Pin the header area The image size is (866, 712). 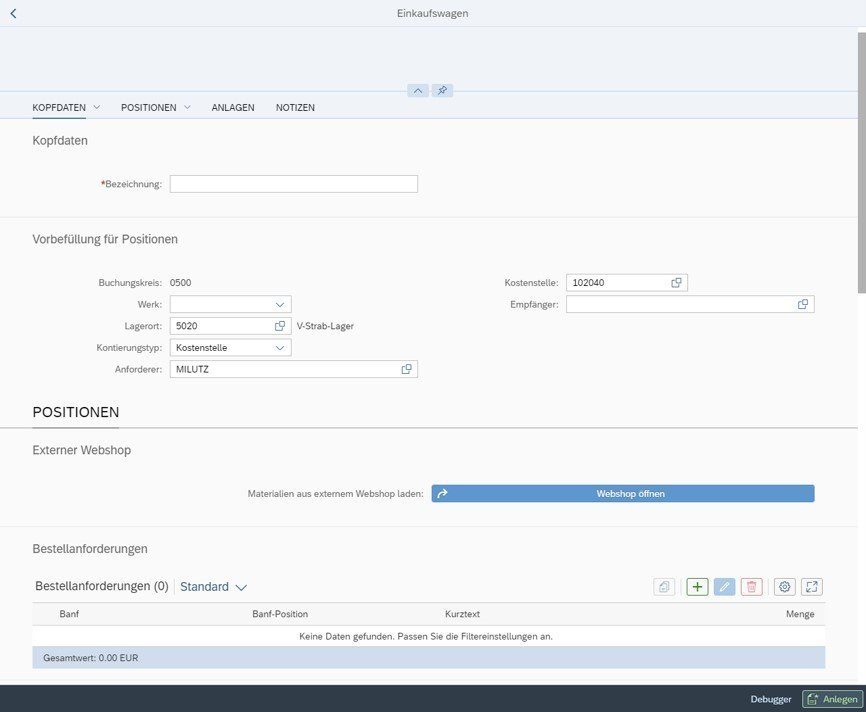[441, 90]
